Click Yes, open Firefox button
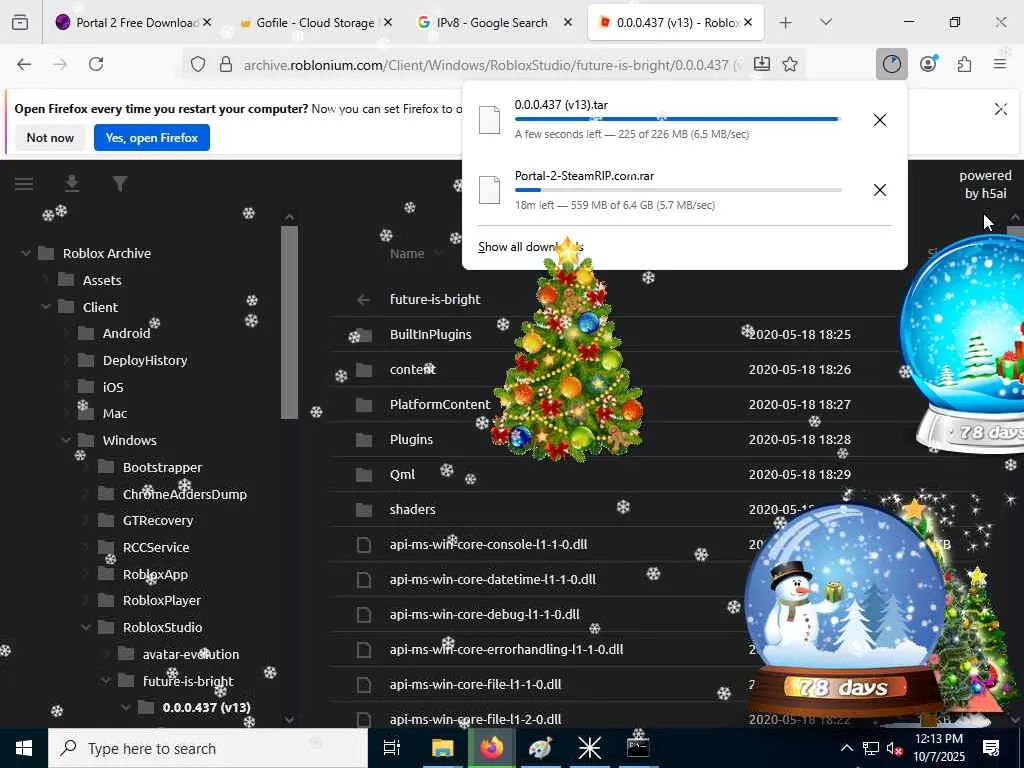Image resolution: width=1024 pixels, height=768 pixels. coord(152,138)
